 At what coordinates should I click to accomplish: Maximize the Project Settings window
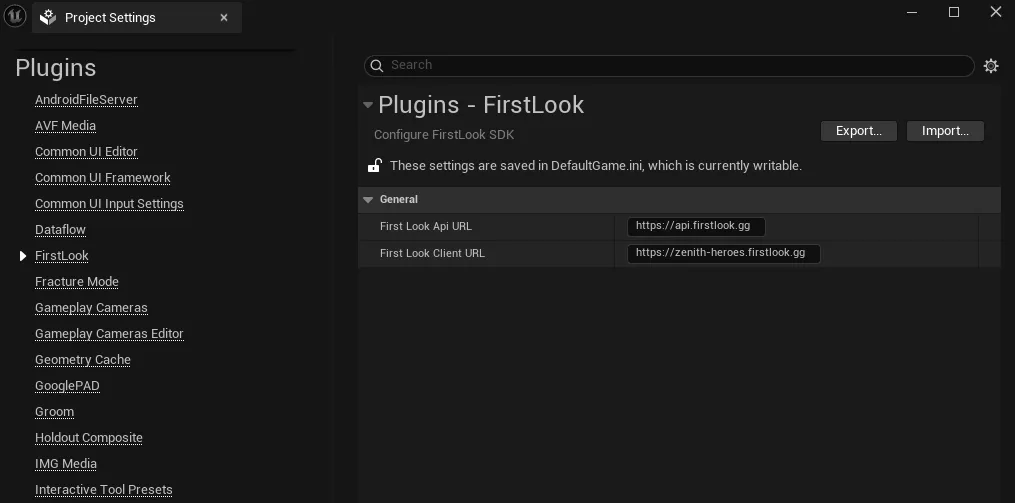[x=954, y=12]
